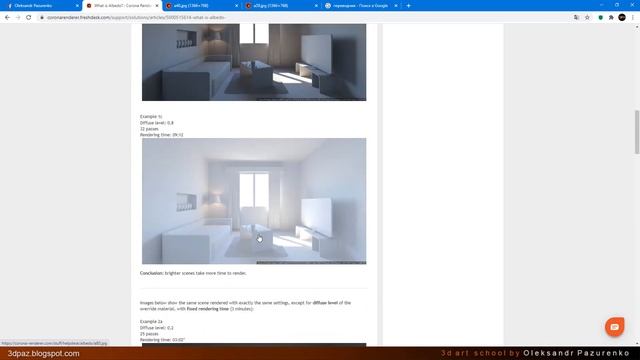Open the green shield extension
640x360 pixels.
point(600,18)
